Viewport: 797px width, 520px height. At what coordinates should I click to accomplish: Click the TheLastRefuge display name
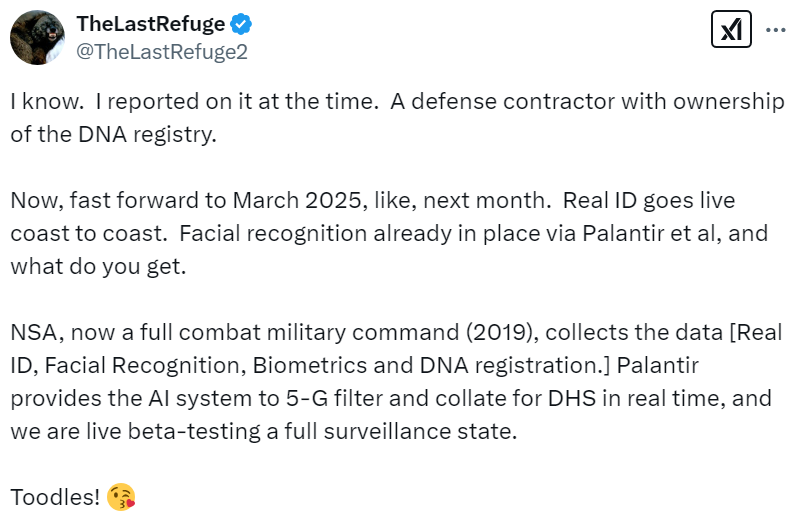pyautogui.click(x=150, y=24)
